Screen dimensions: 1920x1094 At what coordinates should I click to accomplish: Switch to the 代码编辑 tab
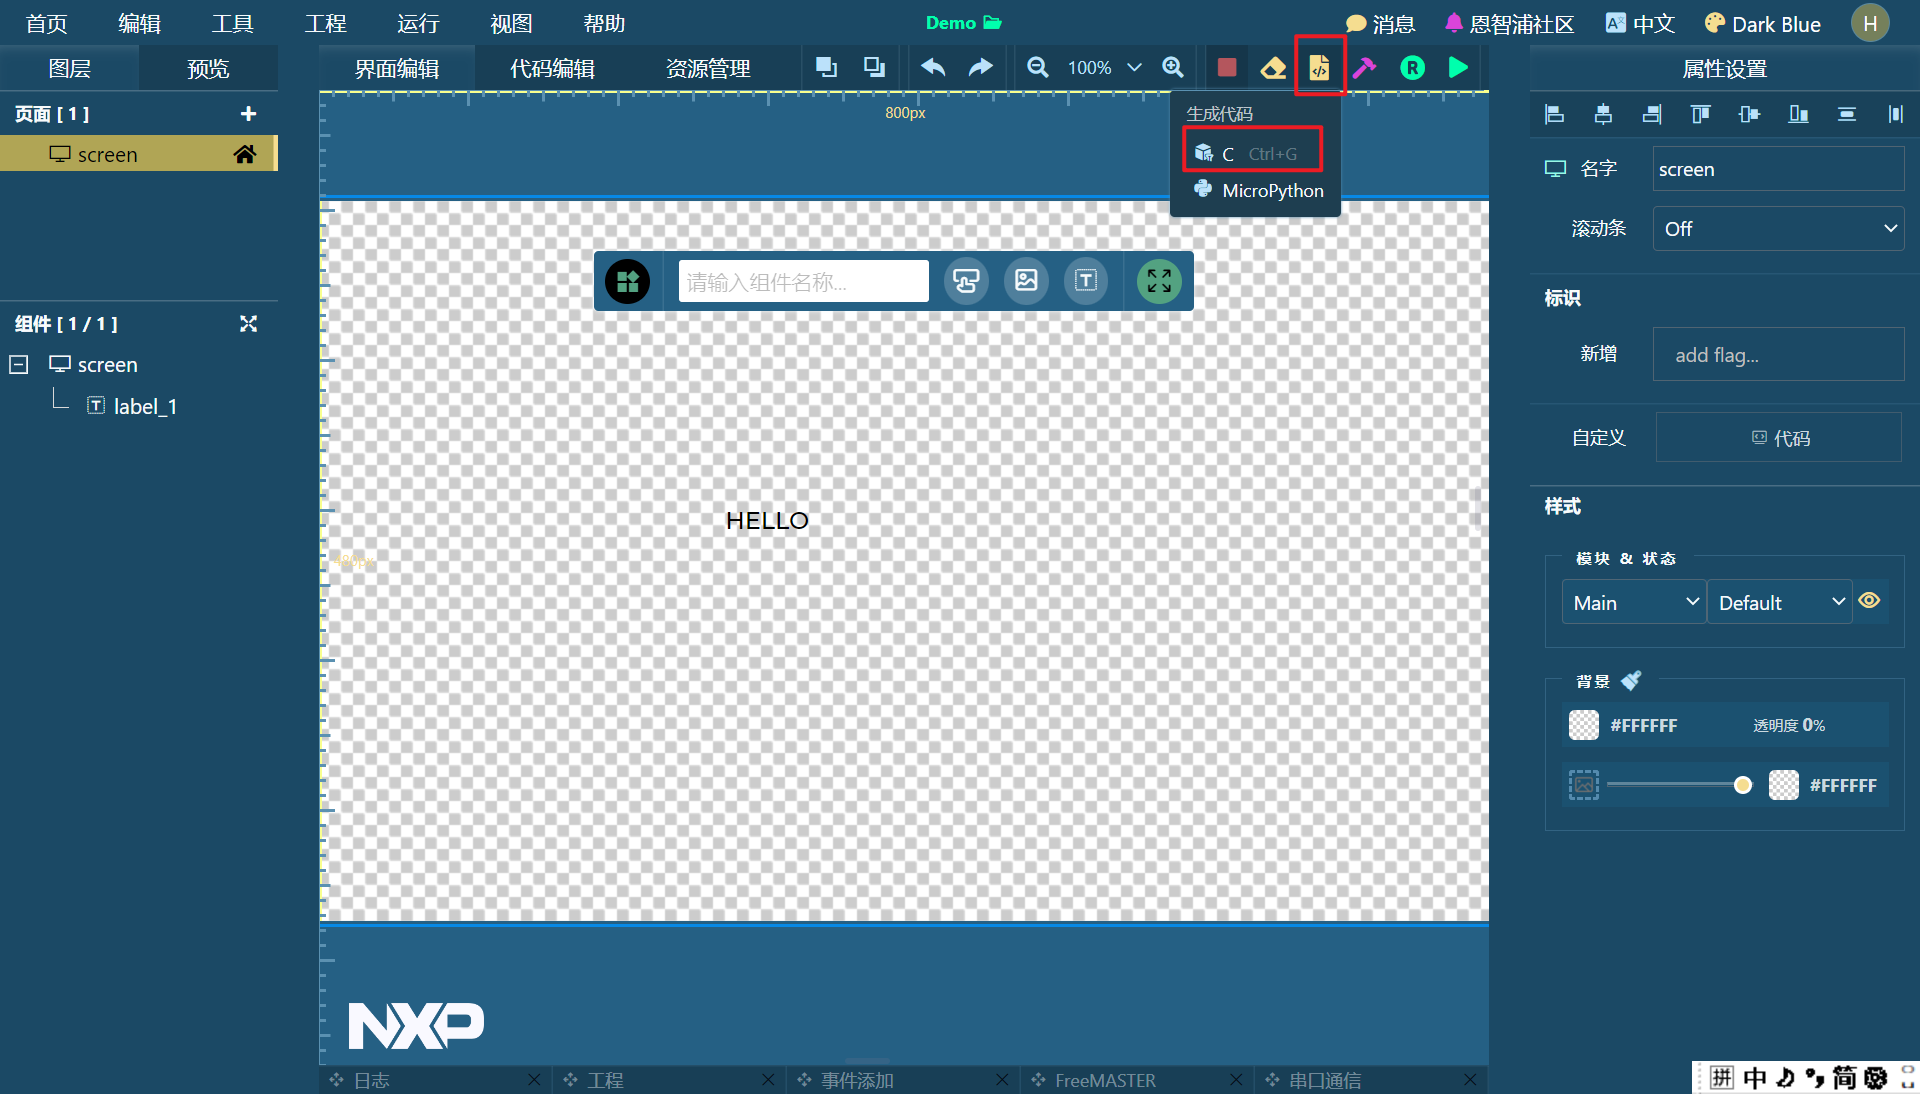point(552,69)
